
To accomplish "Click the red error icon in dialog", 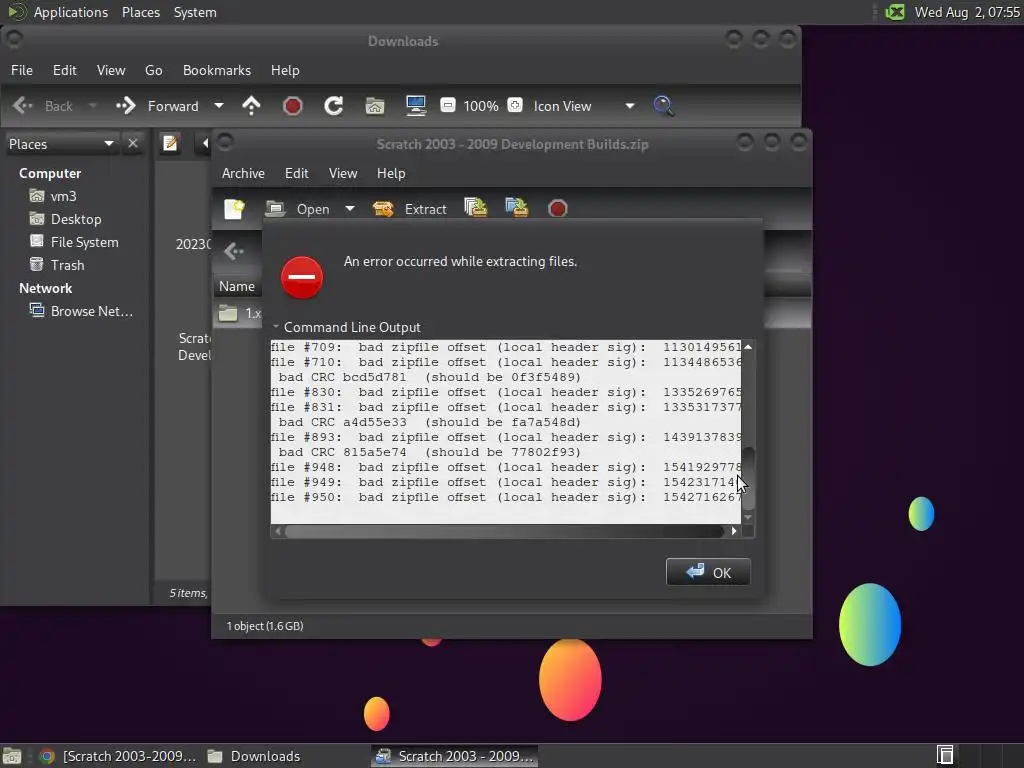I will (302, 277).
